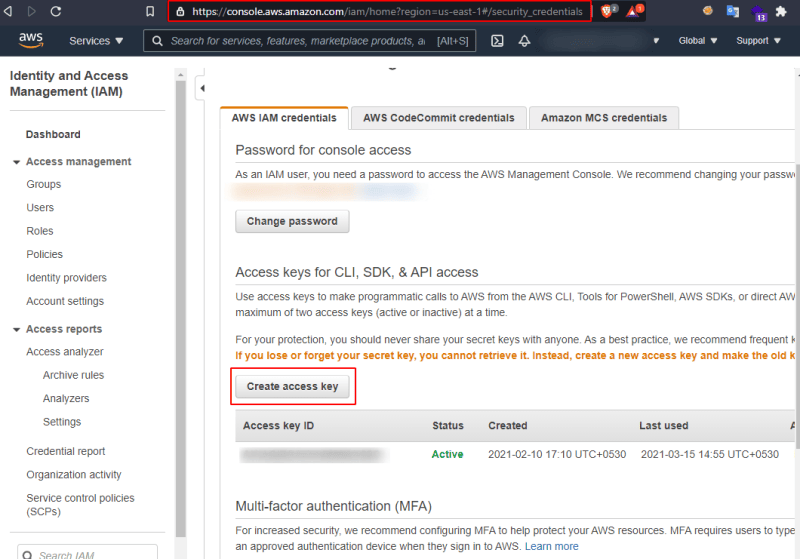The height and width of the screenshot is (559, 800).
Task: Click the magnifier icon in the AWS search bar
Action: 158,41
